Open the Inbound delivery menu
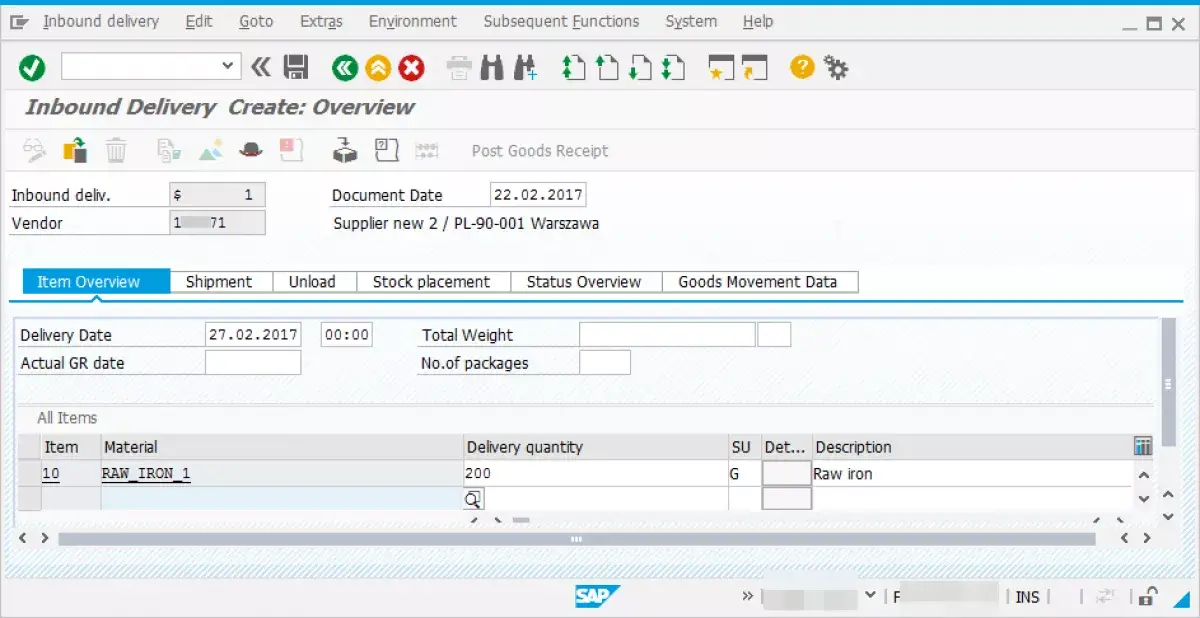 (x=101, y=21)
